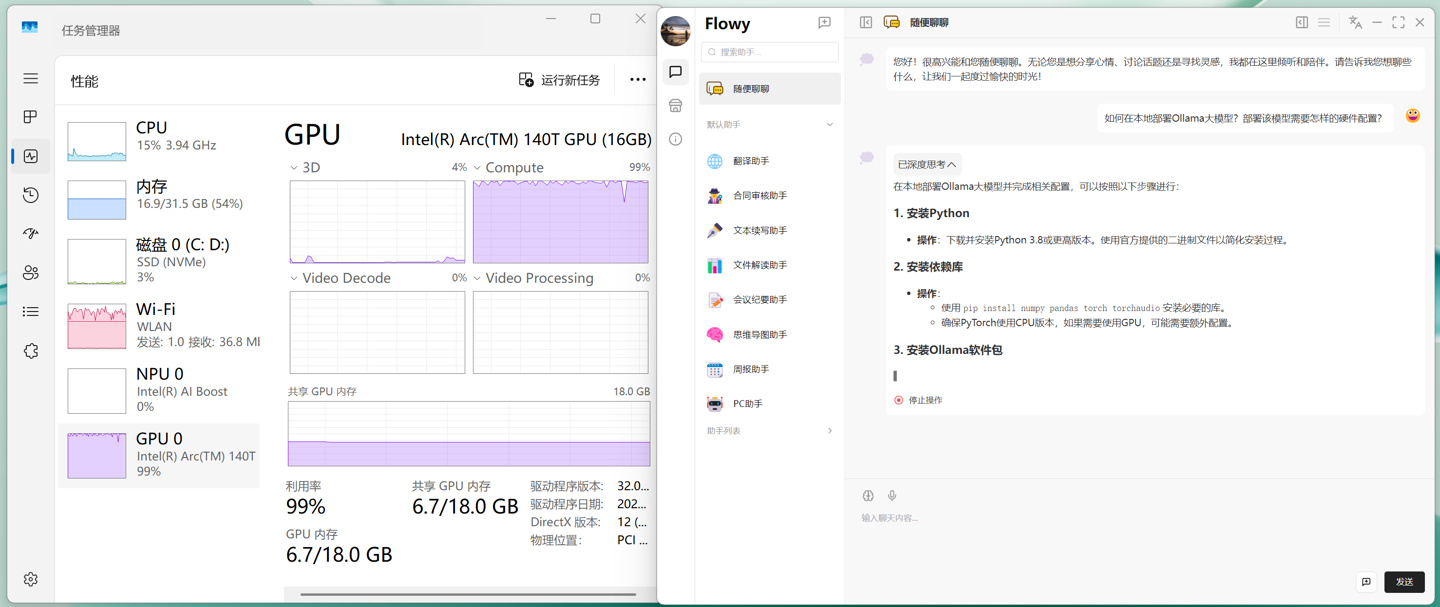Click the 搜索助手 search field

click(x=770, y=52)
